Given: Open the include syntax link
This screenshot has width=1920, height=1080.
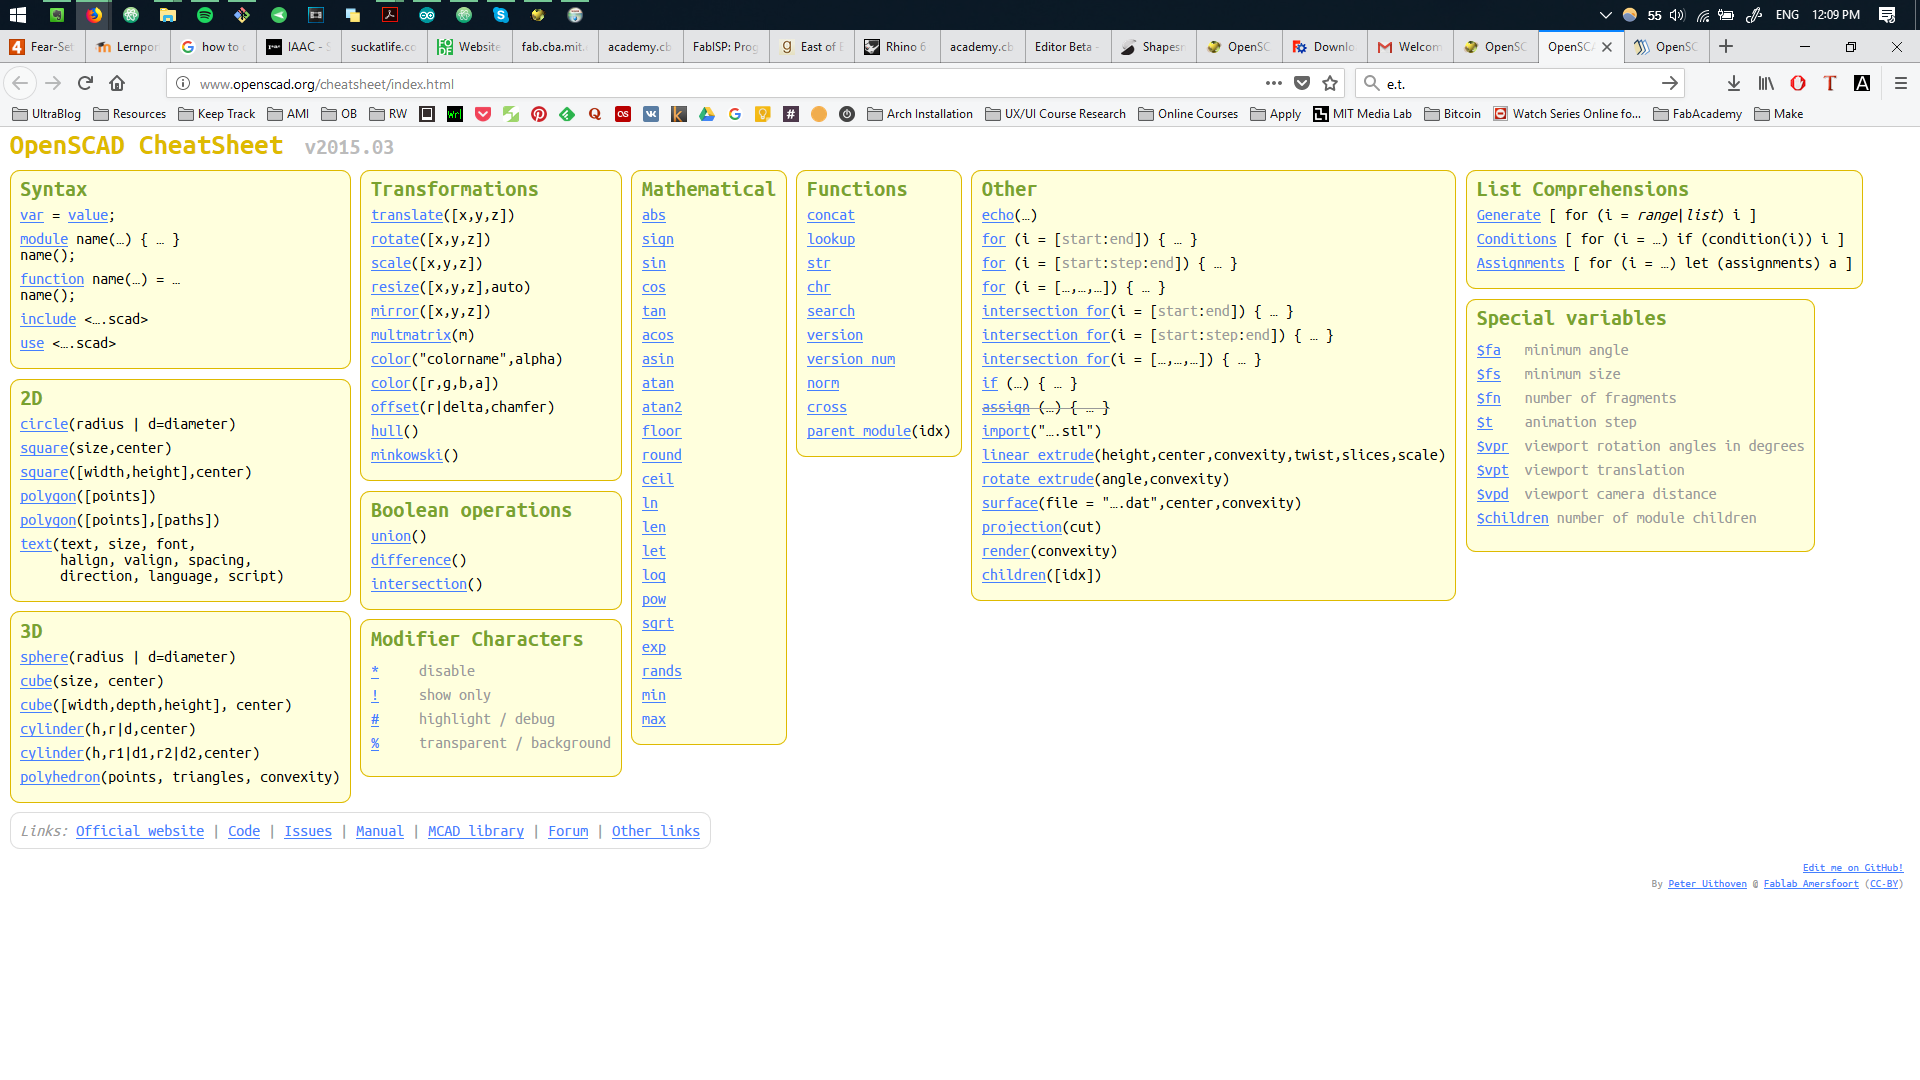Looking at the screenshot, I should pos(48,319).
